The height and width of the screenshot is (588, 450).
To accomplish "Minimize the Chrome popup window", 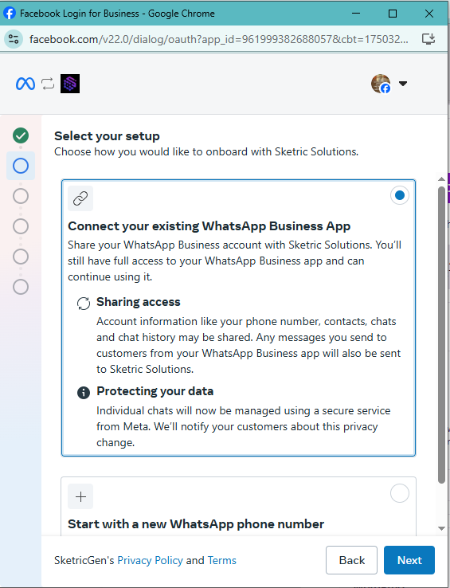I will [356, 14].
